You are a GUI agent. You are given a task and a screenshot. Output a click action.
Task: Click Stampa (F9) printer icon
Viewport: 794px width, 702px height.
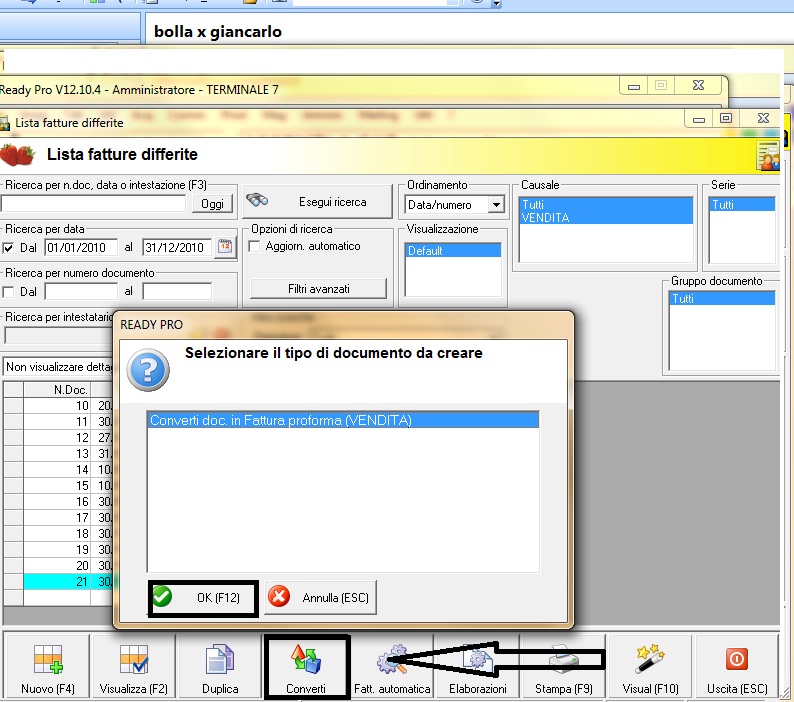click(x=564, y=659)
